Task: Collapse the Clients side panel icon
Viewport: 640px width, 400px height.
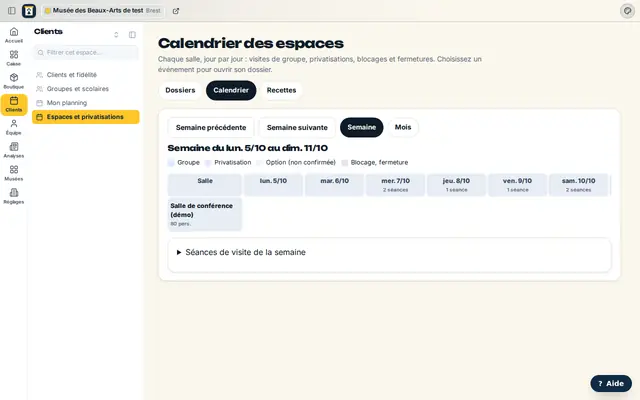Action: pos(132,35)
